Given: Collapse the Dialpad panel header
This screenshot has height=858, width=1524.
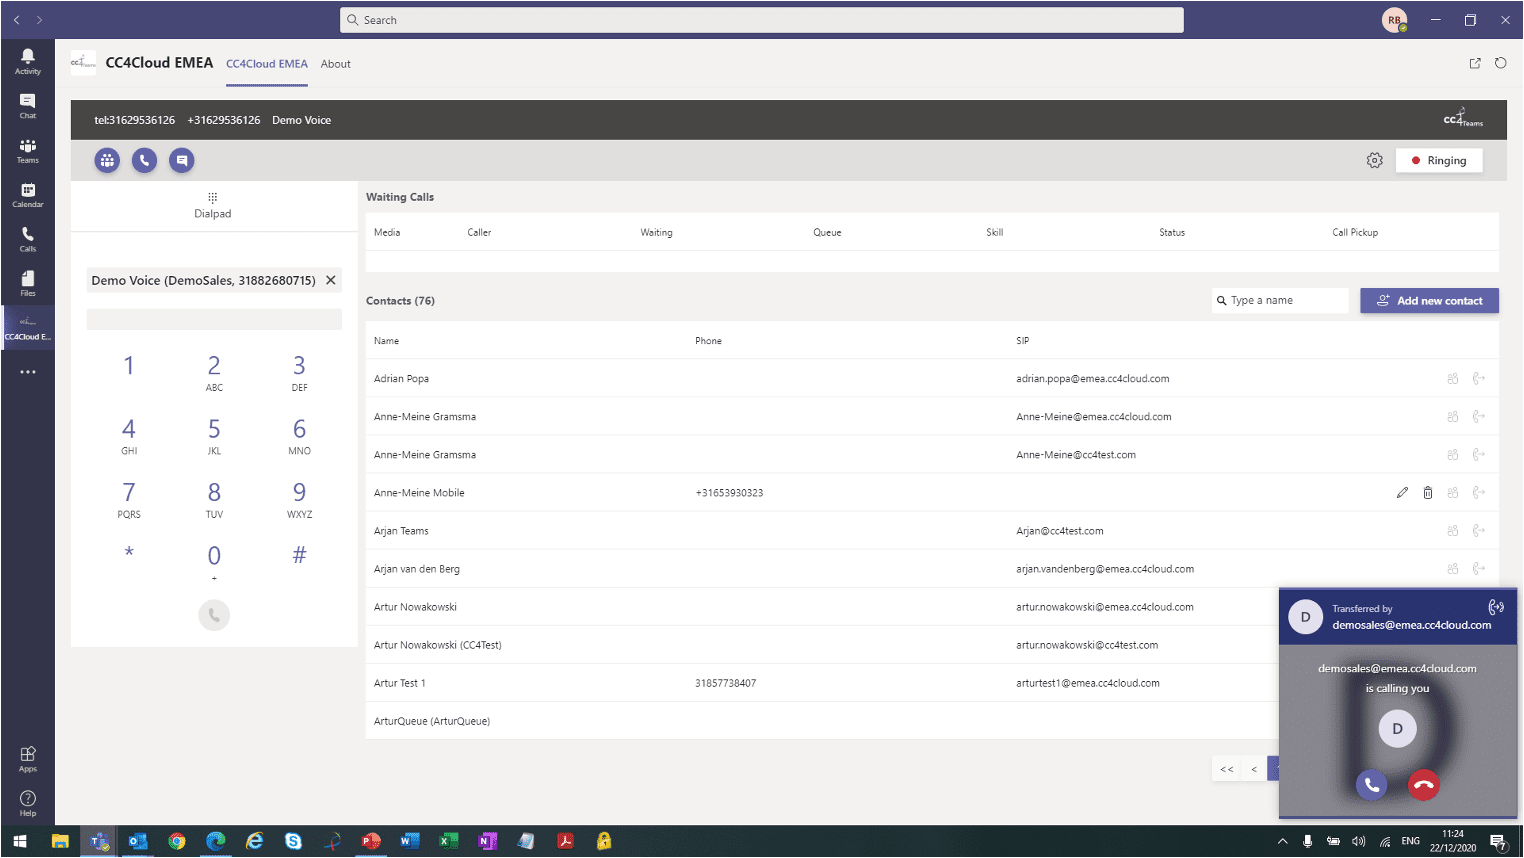Looking at the screenshot, I should 212,206.
